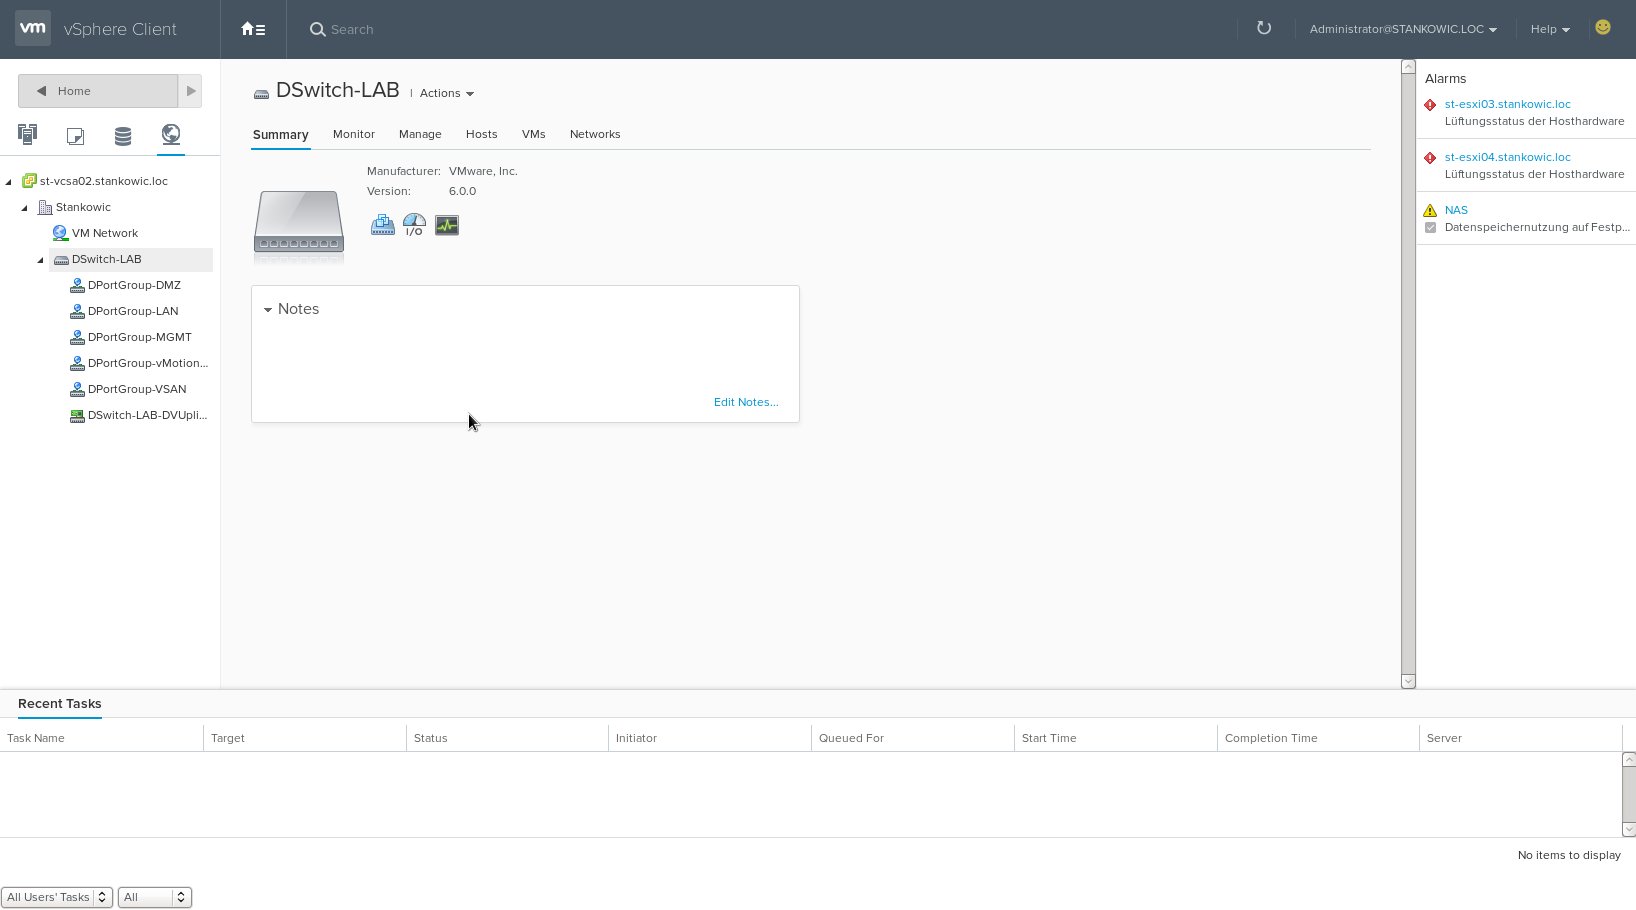Open st-esxi04.stankowic.loc alarm link
This screenshot has width=1636, height=910.
point(1507,157)
